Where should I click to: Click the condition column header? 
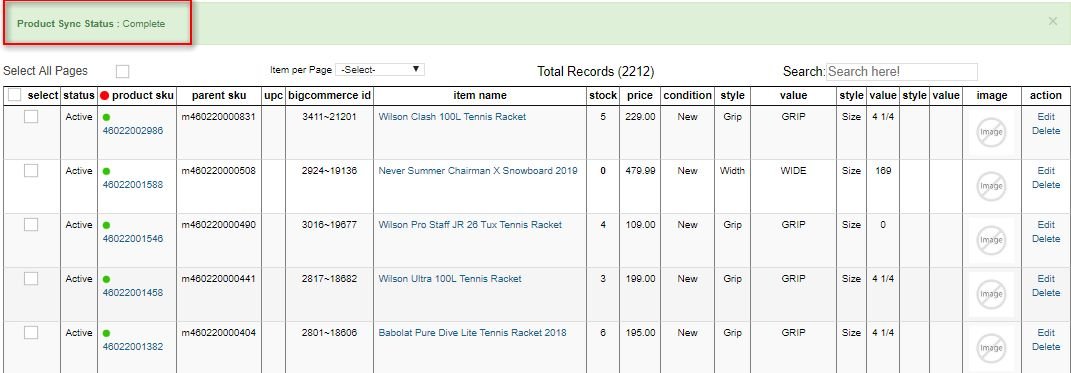[x=687, y=96]
